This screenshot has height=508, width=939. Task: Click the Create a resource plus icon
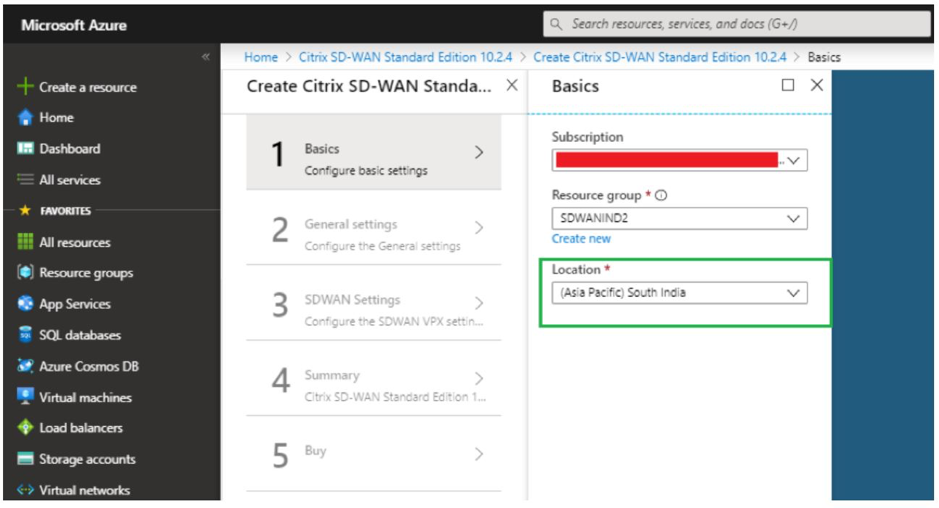coord(25,86)
